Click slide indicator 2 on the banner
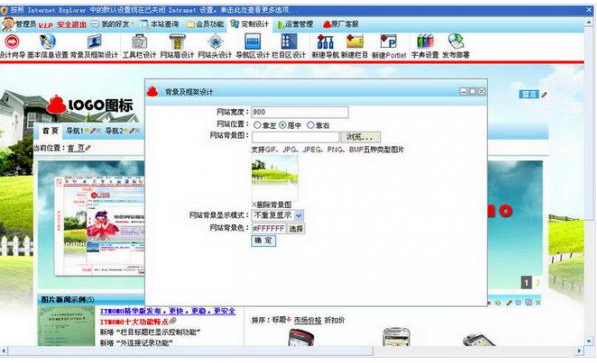 538,282
